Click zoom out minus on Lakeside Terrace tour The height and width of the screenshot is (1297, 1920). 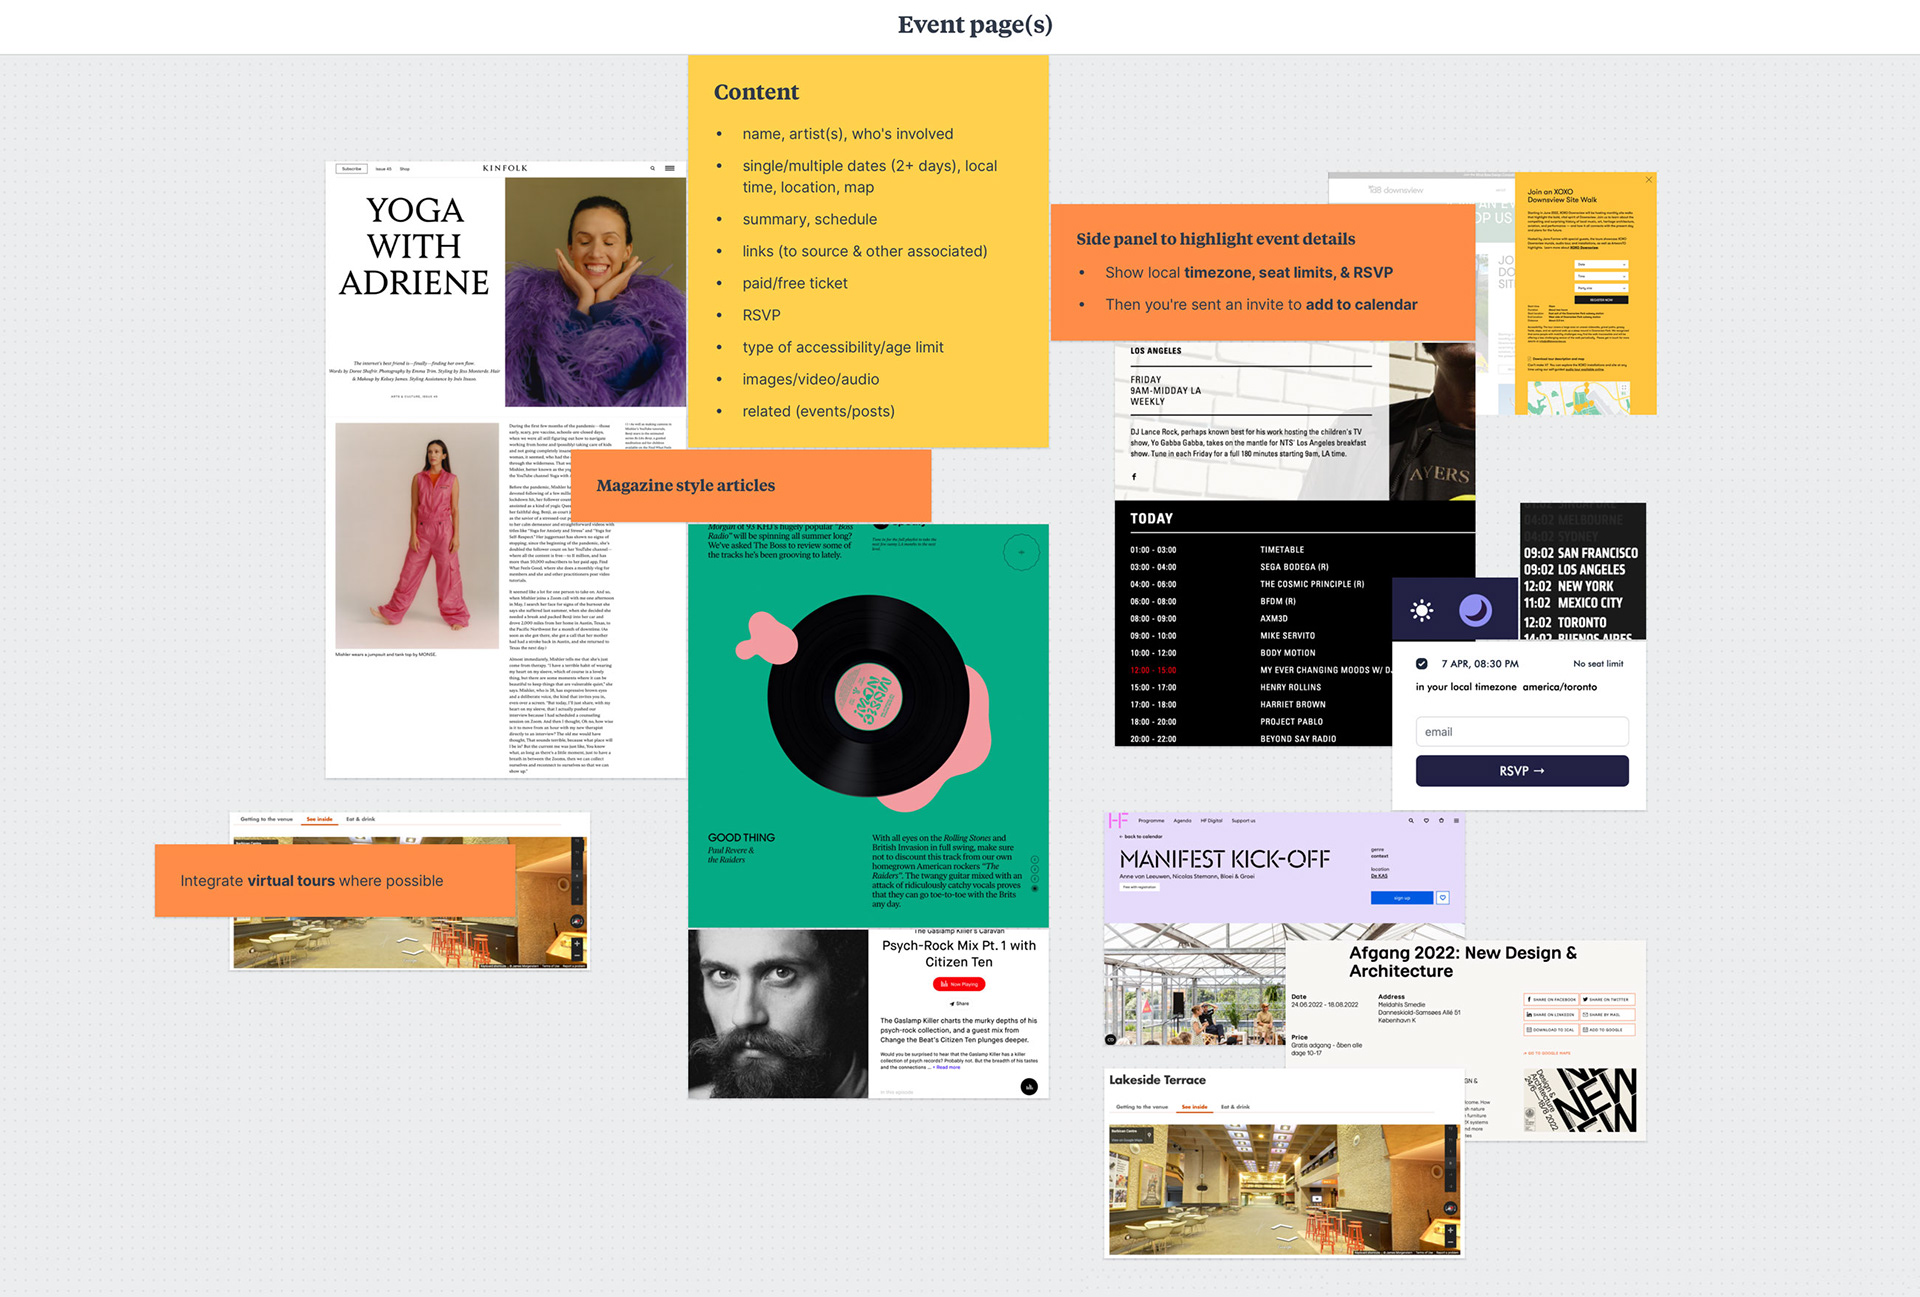pos(1450,1241)
